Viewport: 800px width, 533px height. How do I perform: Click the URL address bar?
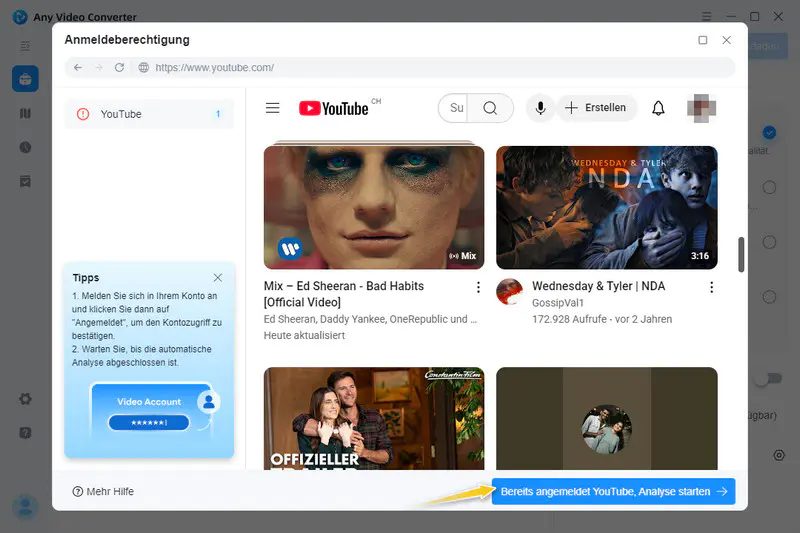coord(400,68)
